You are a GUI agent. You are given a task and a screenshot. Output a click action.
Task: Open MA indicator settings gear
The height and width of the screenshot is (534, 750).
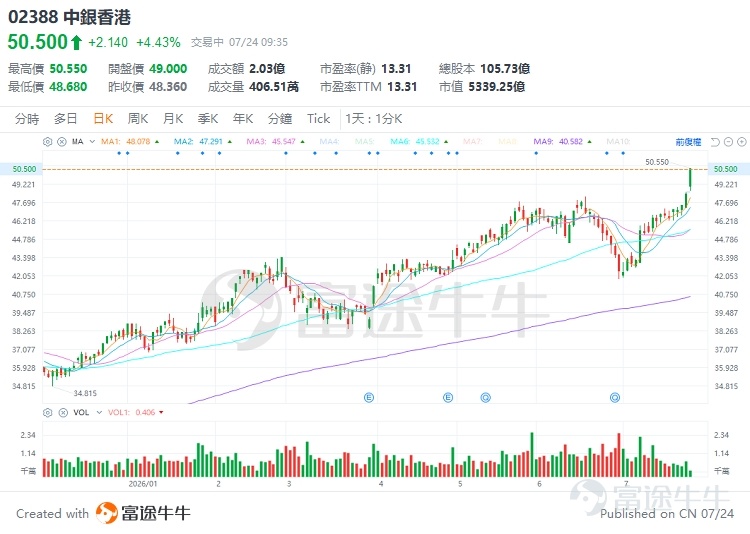(47, 142)
